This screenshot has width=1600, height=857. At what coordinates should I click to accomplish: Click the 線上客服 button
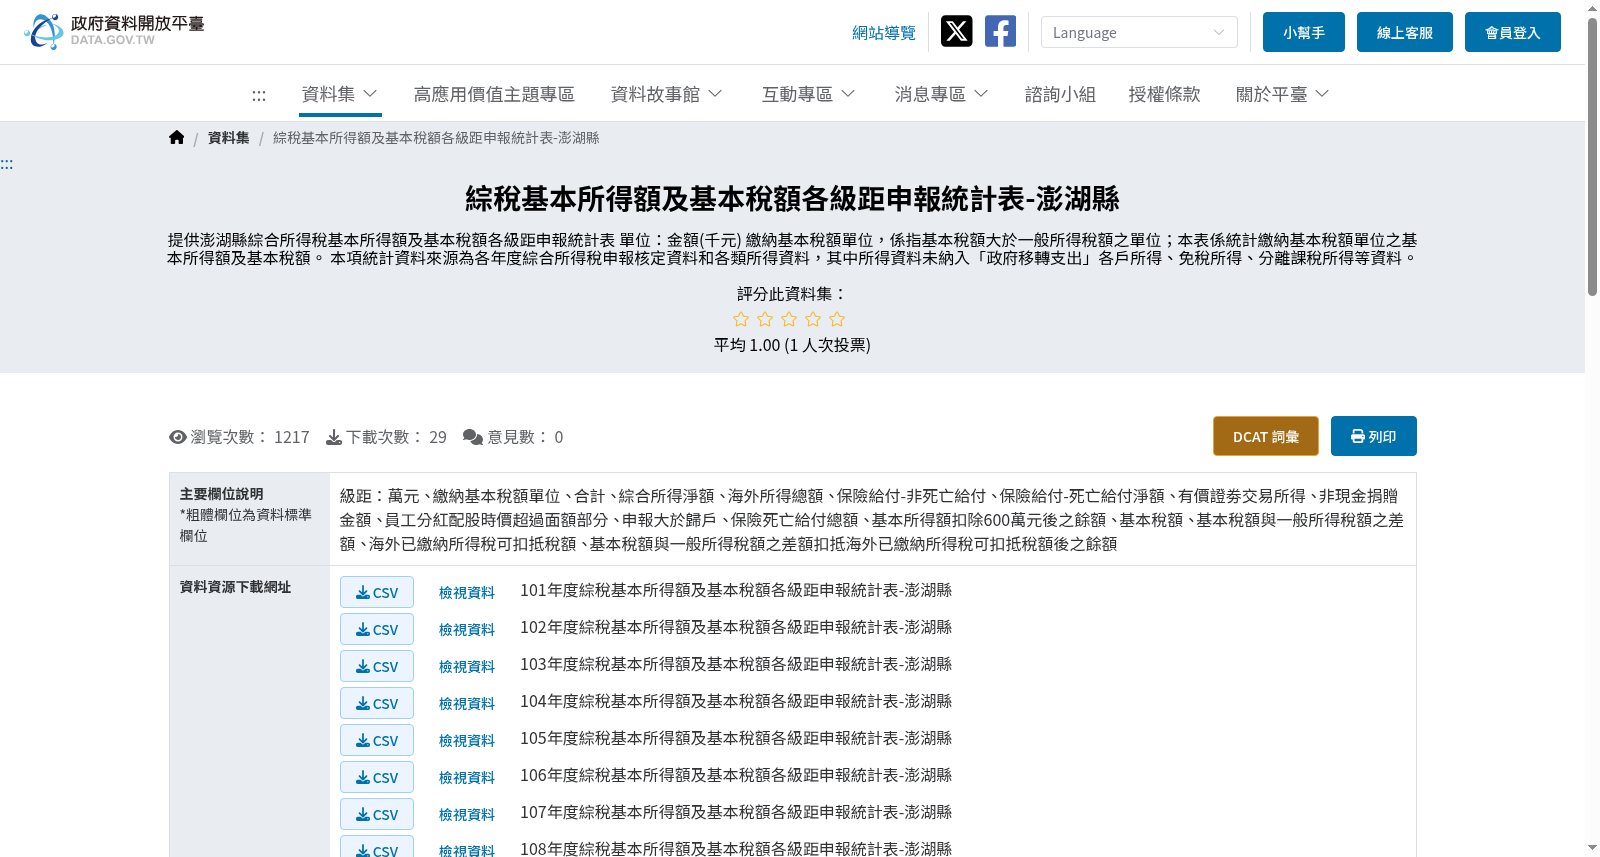tap(1405, 32)
